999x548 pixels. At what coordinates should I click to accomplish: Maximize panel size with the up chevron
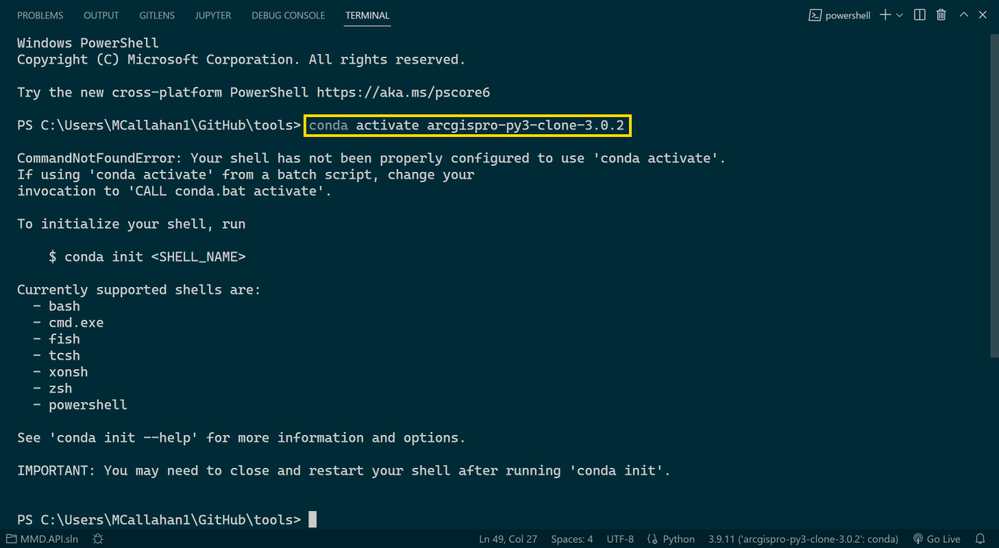point(964,15)
